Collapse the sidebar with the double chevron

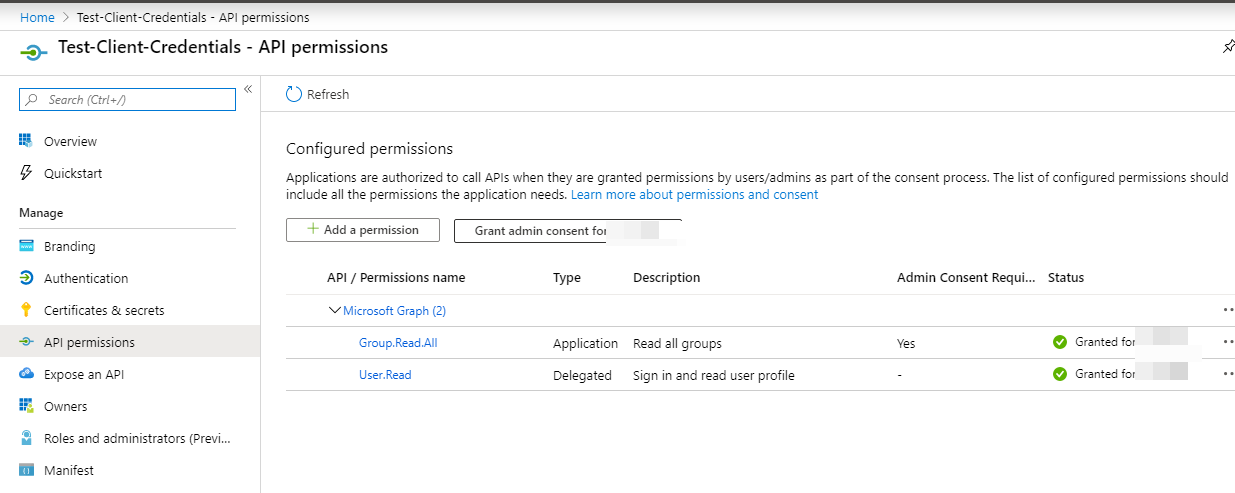[x=248, y=89]
